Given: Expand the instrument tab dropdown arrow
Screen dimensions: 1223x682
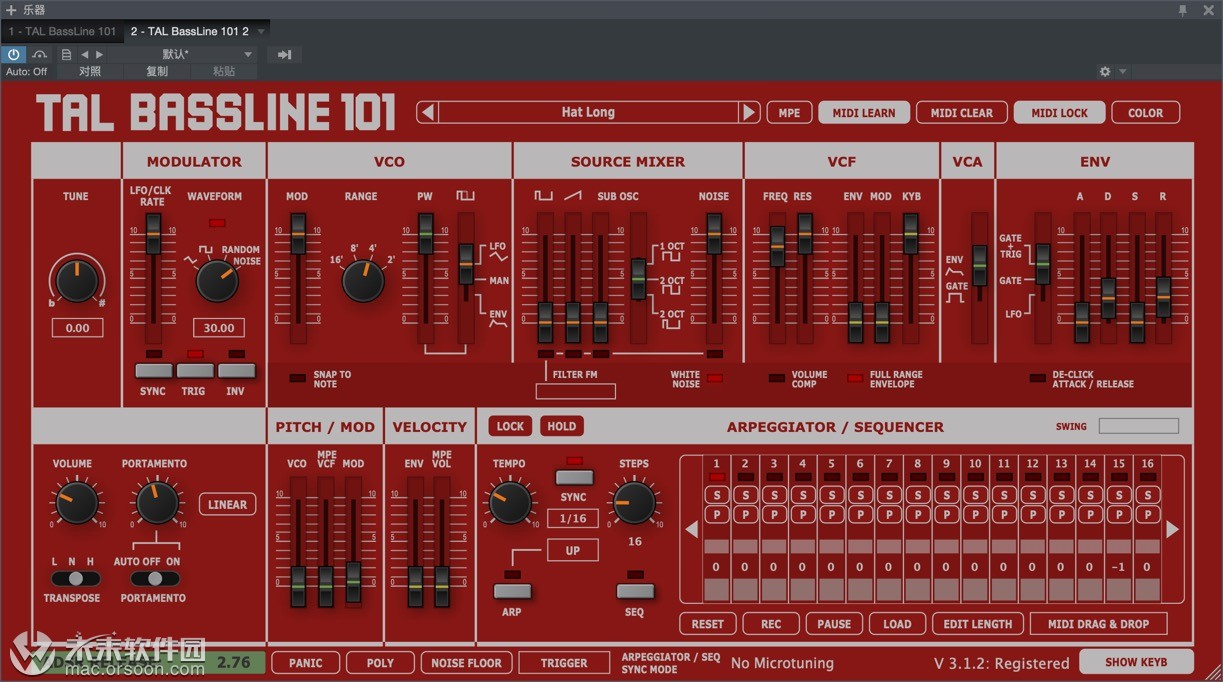Looking at the screenshot, I should (x=262, y=31).
